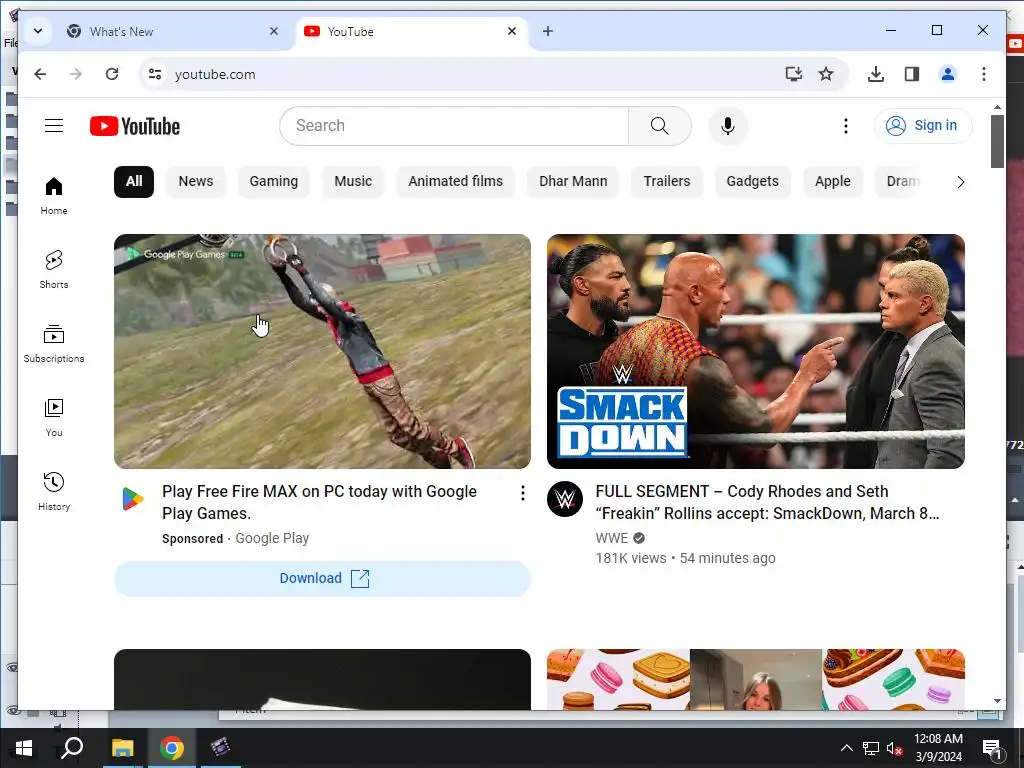
Task: Open the WWE channel name link
Action: (x=611, y=538)
